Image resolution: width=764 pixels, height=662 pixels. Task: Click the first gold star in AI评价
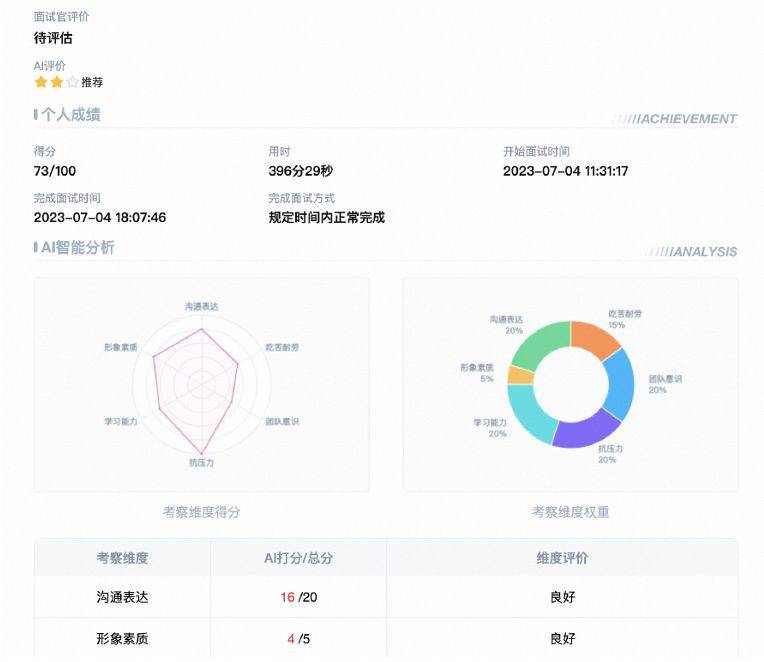coord(41,82)
